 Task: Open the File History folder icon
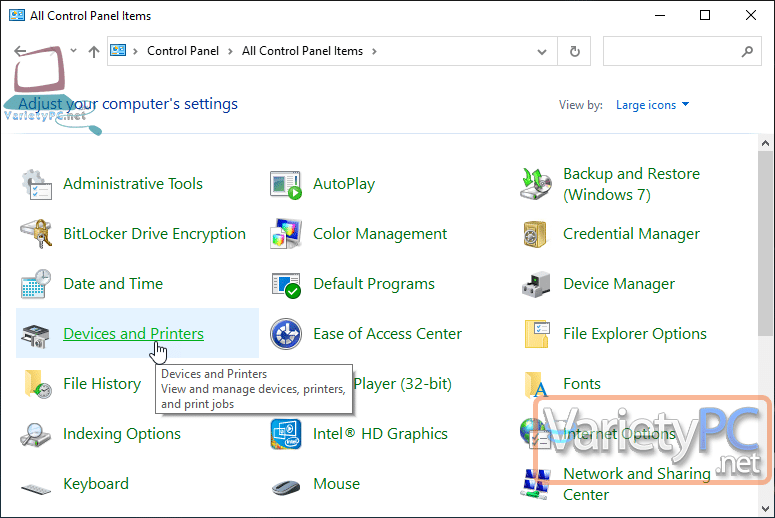(x=38, y=384)
